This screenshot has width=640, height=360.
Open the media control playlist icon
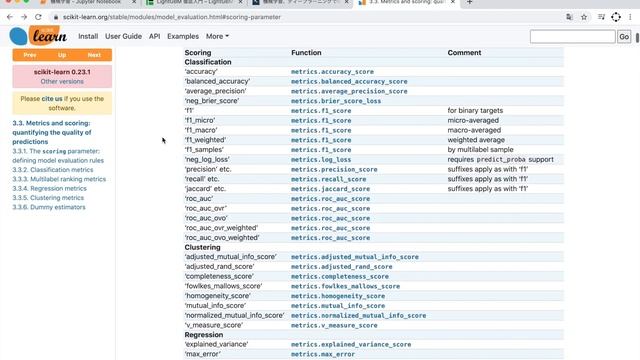[x=601, y=17]
